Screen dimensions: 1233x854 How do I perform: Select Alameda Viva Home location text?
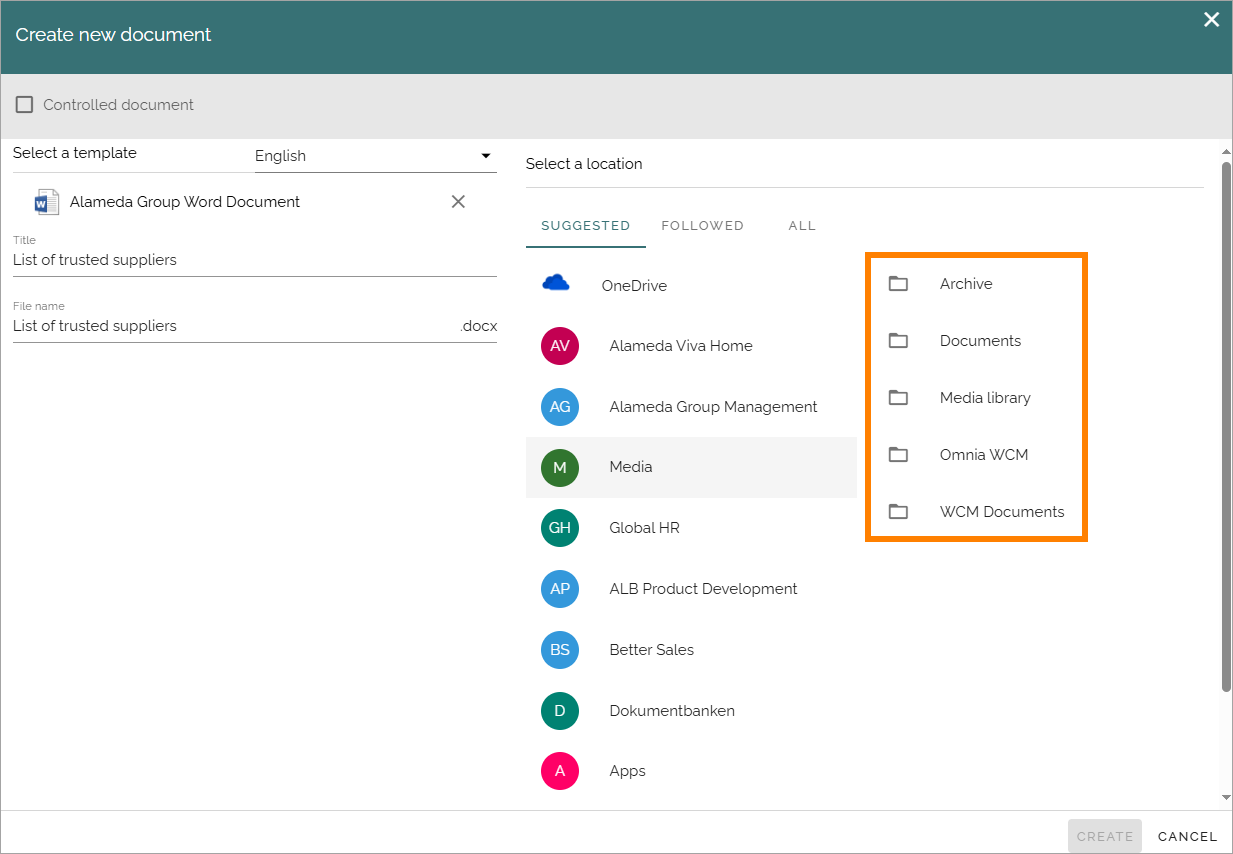pyautogui.click(x=681, y=346)
